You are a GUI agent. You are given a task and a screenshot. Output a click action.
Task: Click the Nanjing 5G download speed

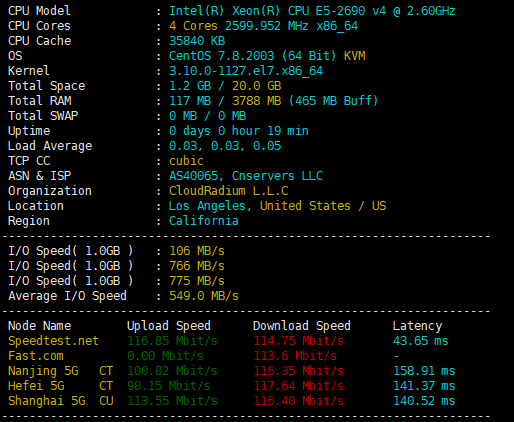[x=299, y=371]
